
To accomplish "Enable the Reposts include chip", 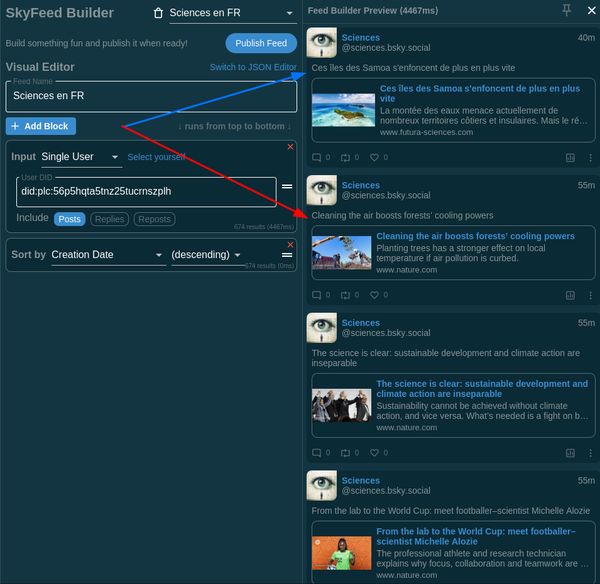I will [x=154, y=219].
